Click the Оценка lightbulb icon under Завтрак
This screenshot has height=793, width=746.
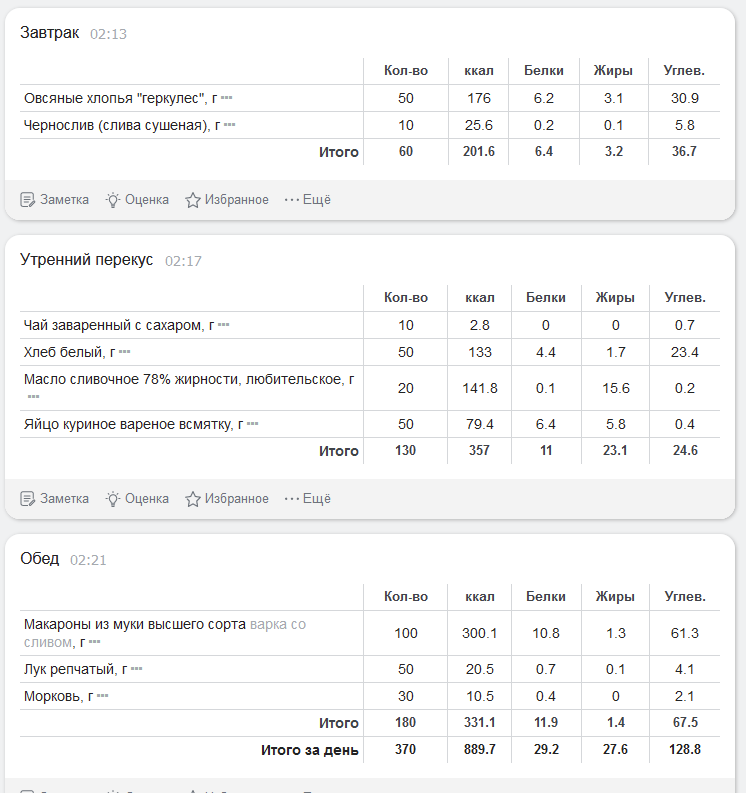(113, 200)
